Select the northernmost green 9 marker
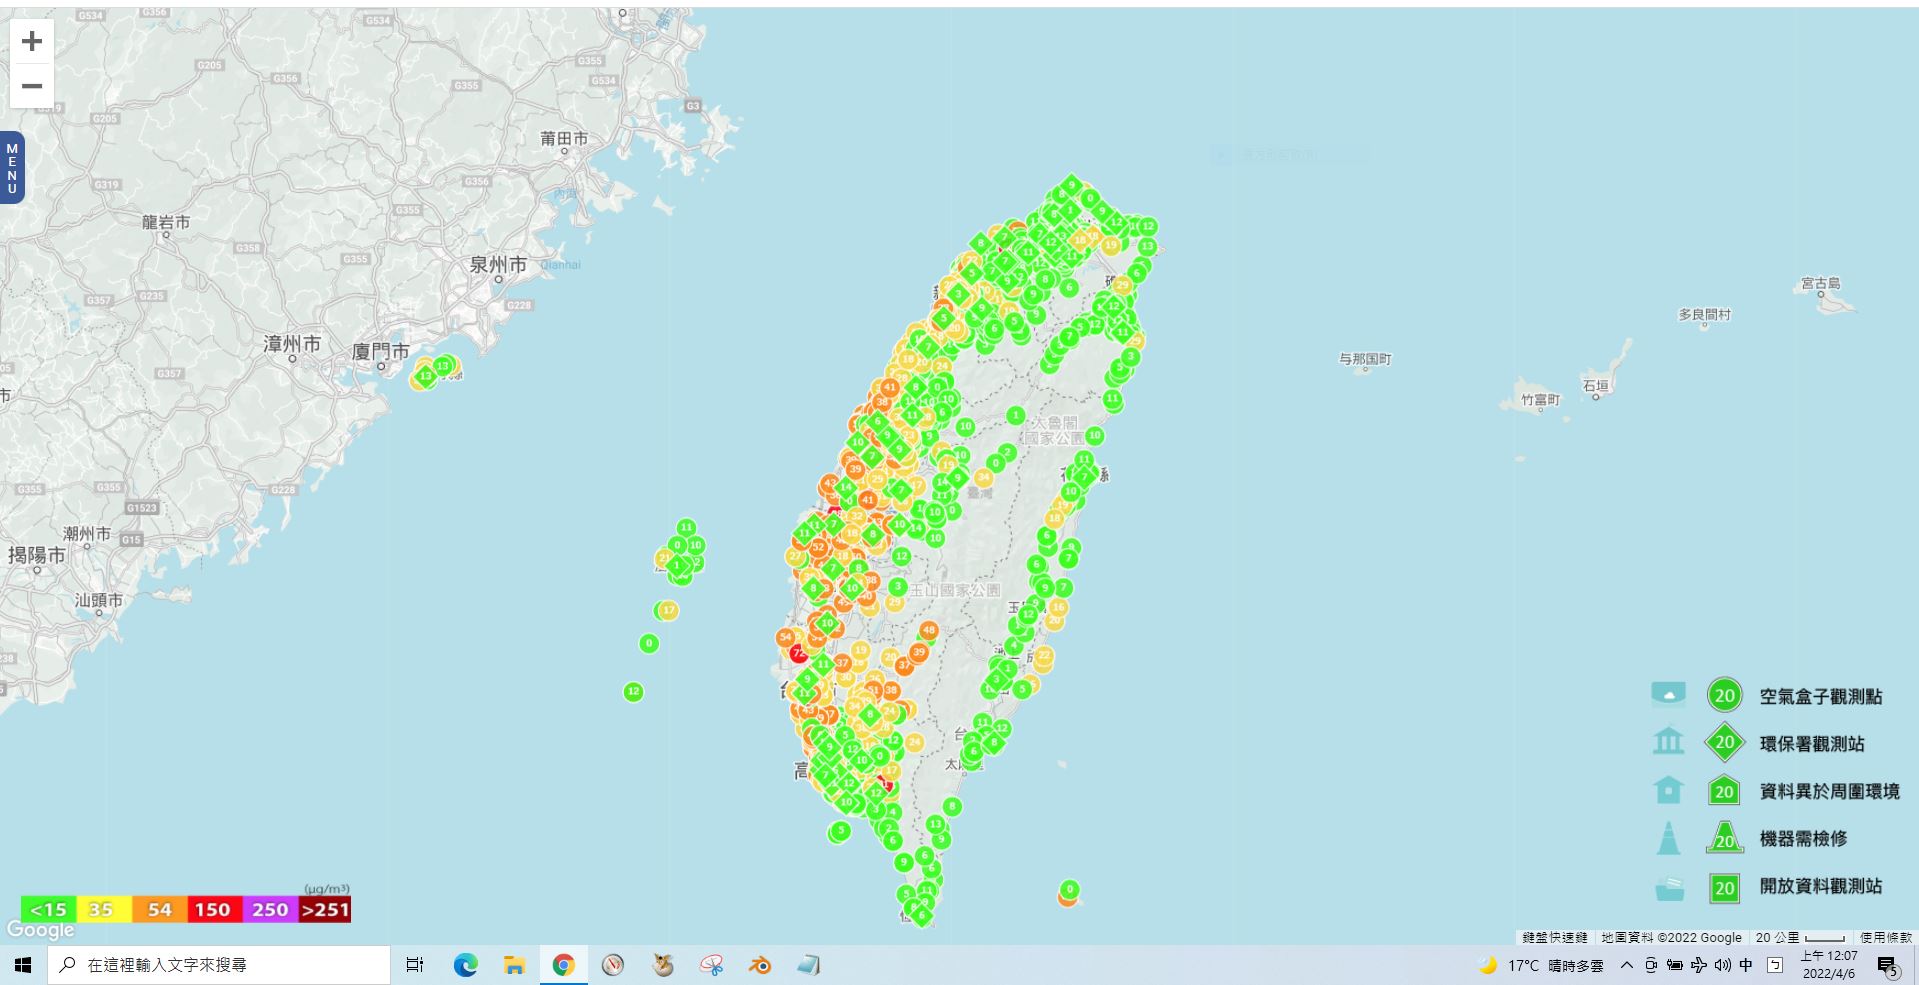This screenshot has height=985, width=1919. click(x=1072, y=185)
